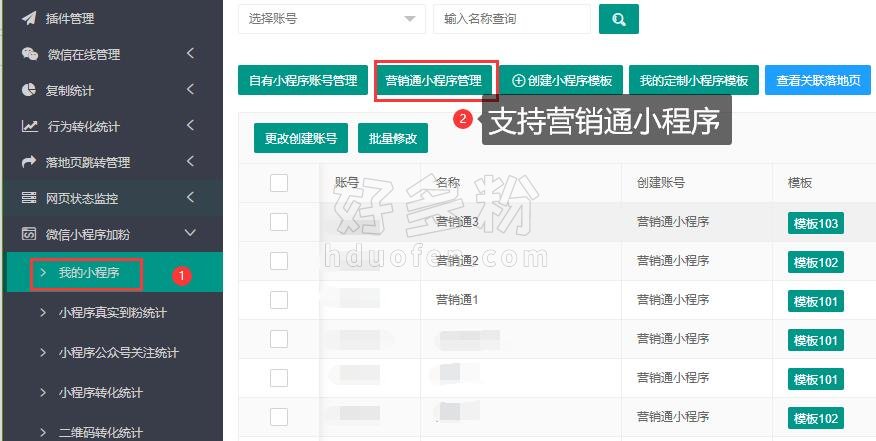
Task: Expand 网页状态监控 with its chevron
Action: click(x=191, y=197)
